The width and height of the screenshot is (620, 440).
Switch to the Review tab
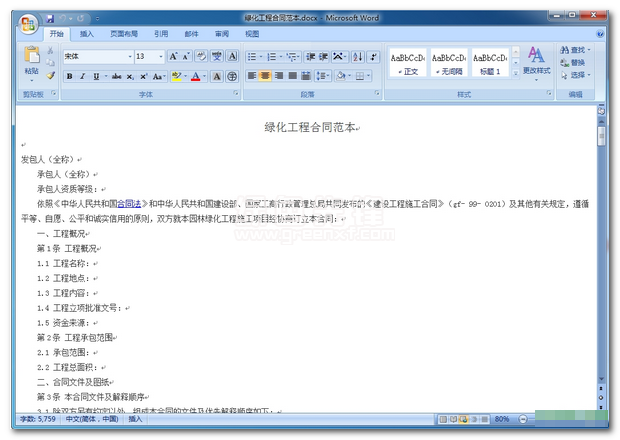pos(222,34)
